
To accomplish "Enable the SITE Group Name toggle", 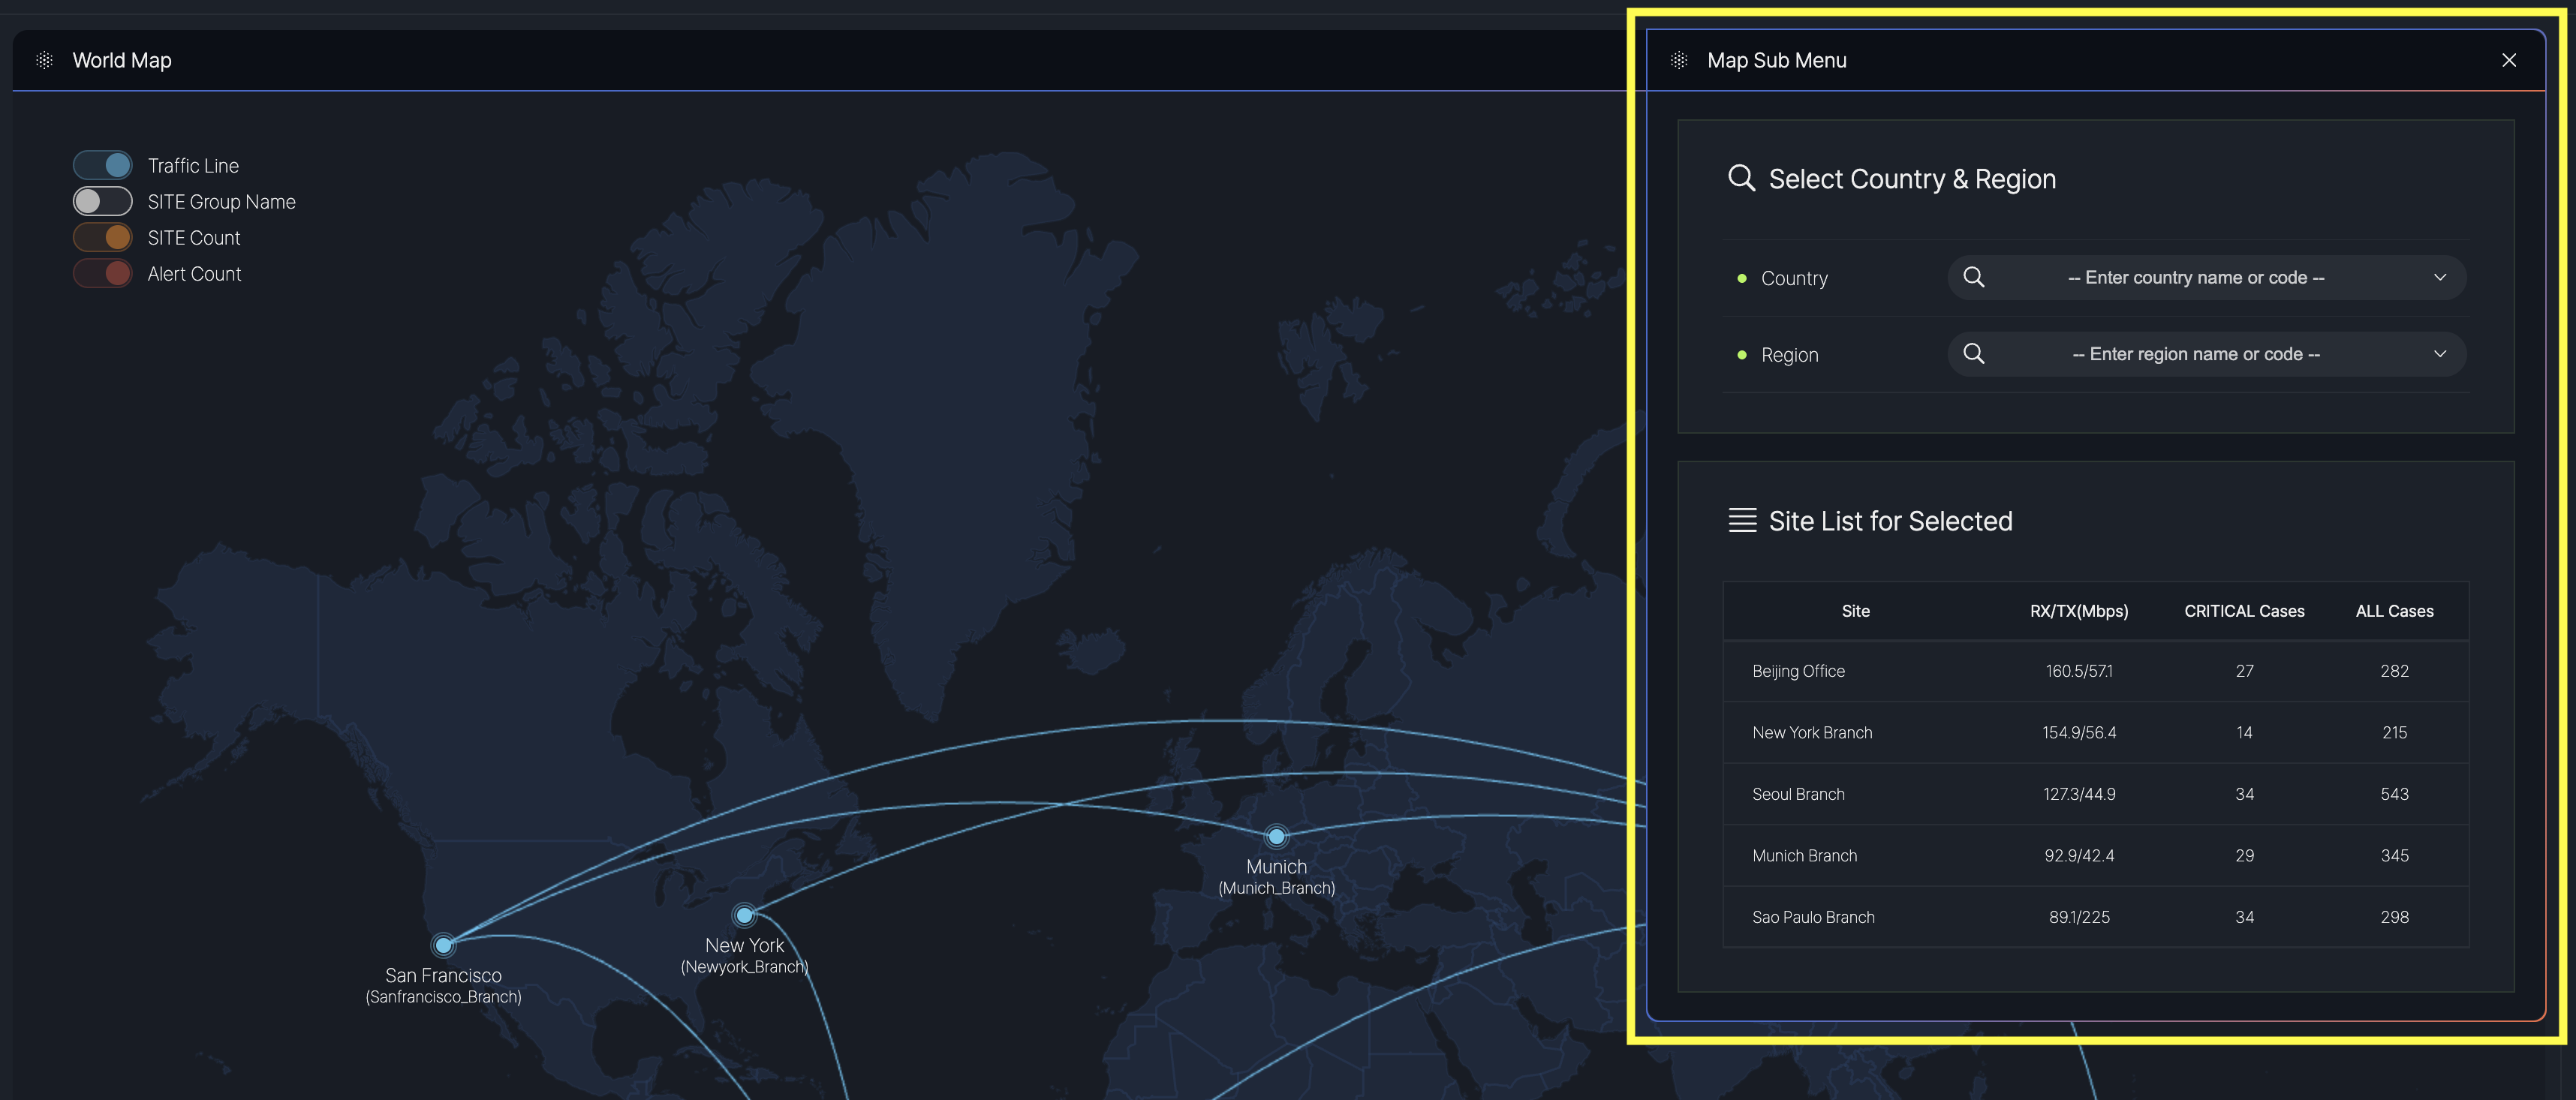I will [102, 201].
